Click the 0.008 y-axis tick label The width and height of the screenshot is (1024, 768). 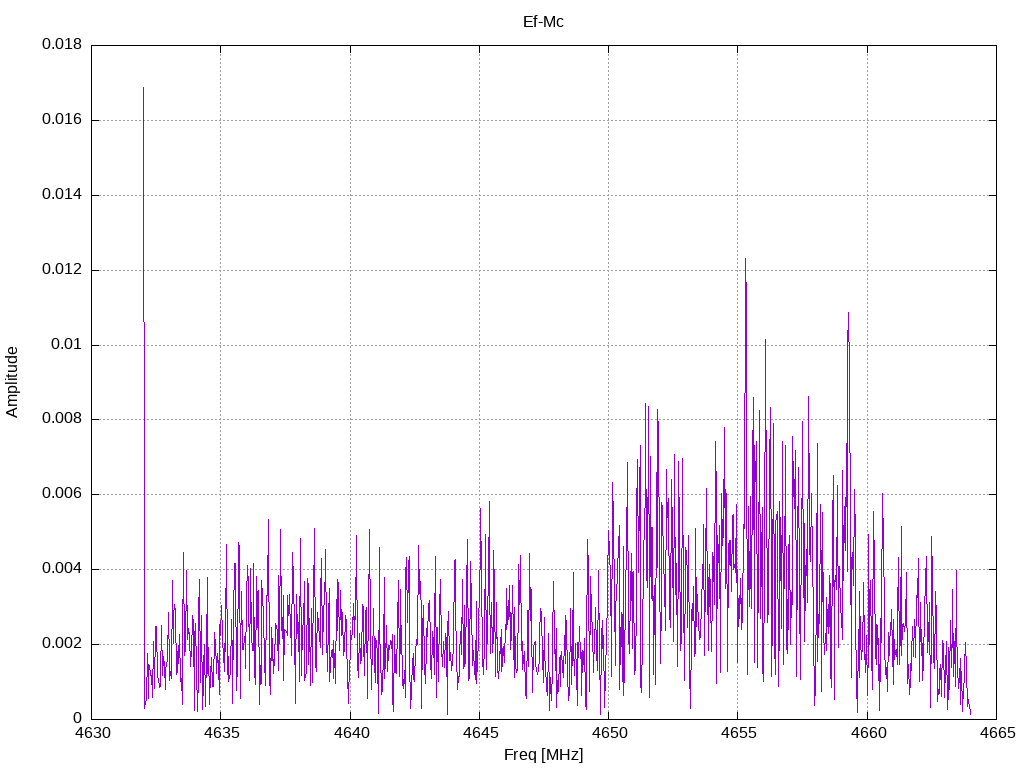coord(62,419)
